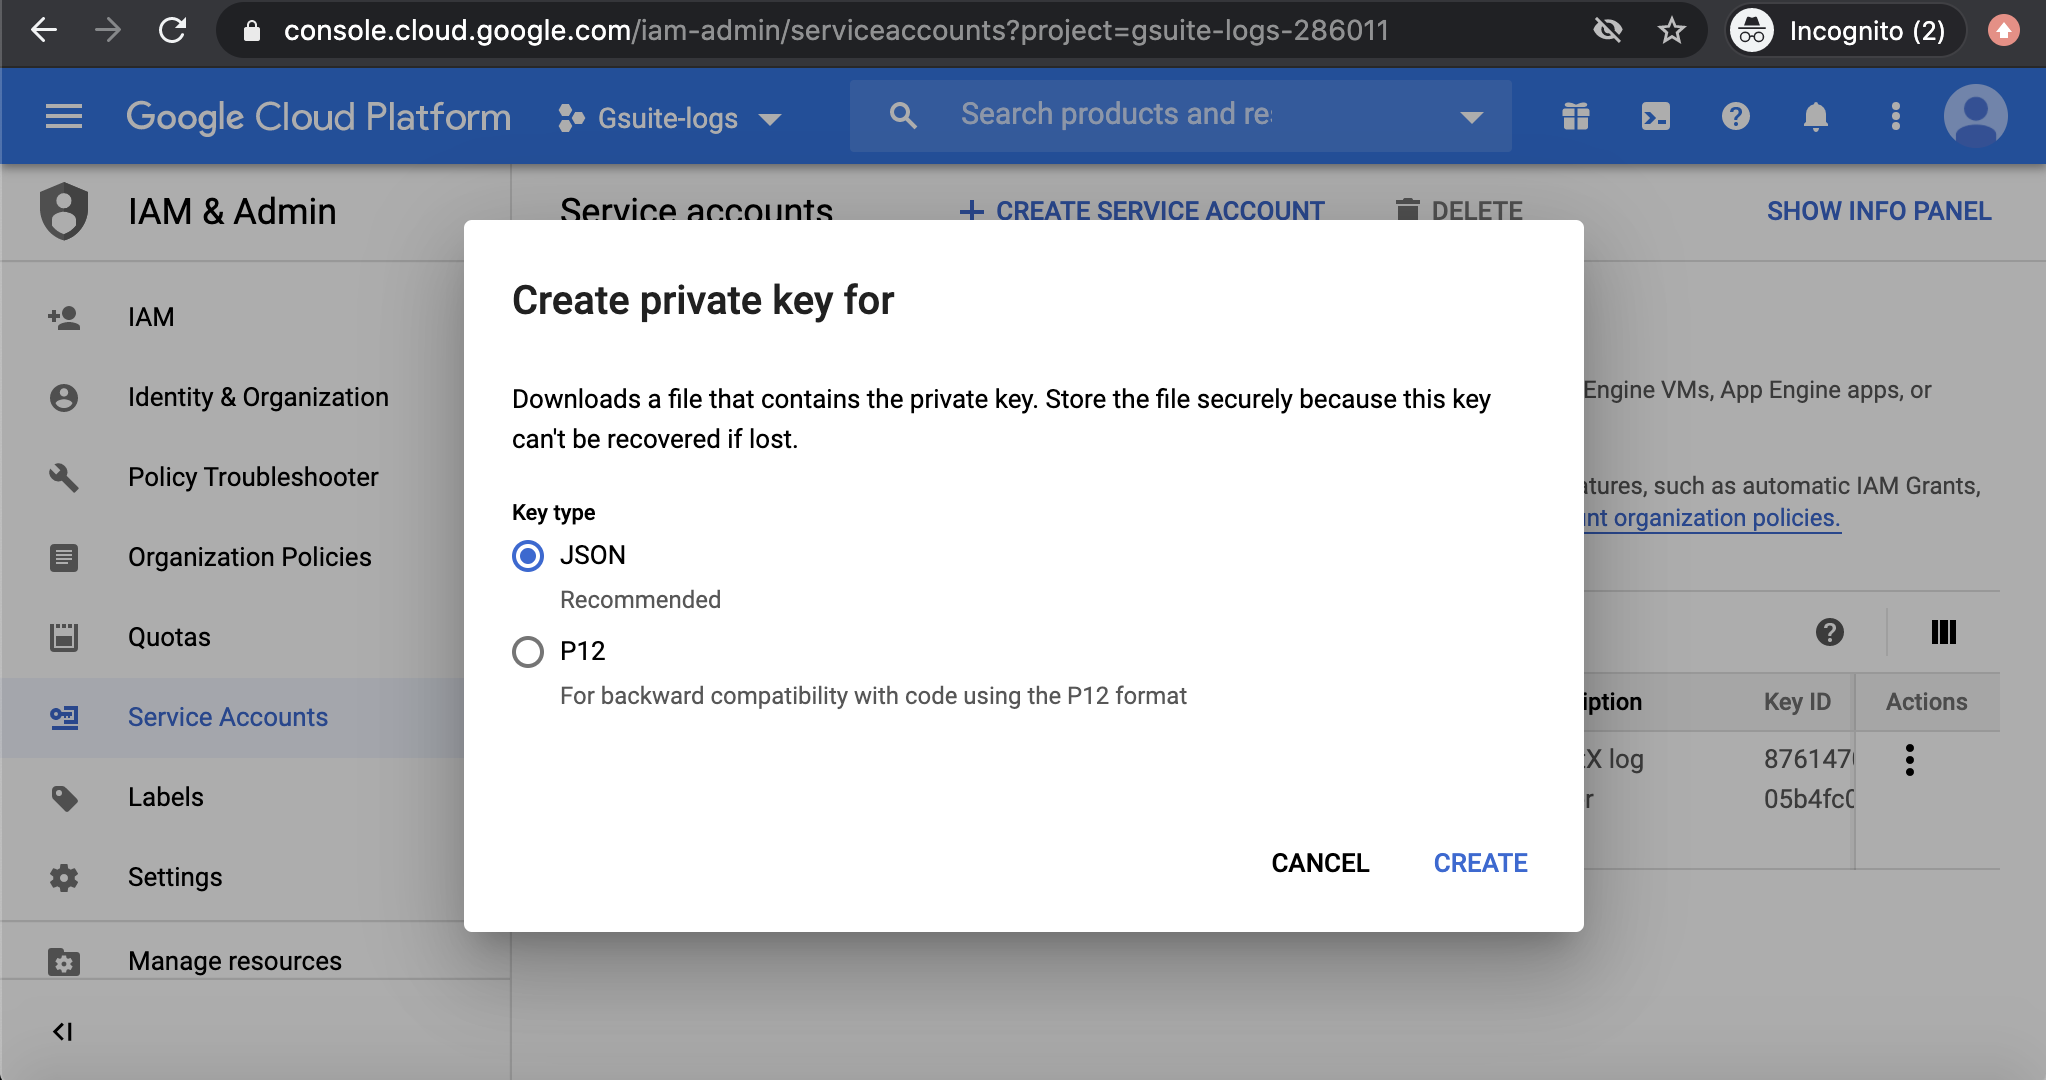Select the JSON key type
2046x1080 pixels.
click(527, 556)
